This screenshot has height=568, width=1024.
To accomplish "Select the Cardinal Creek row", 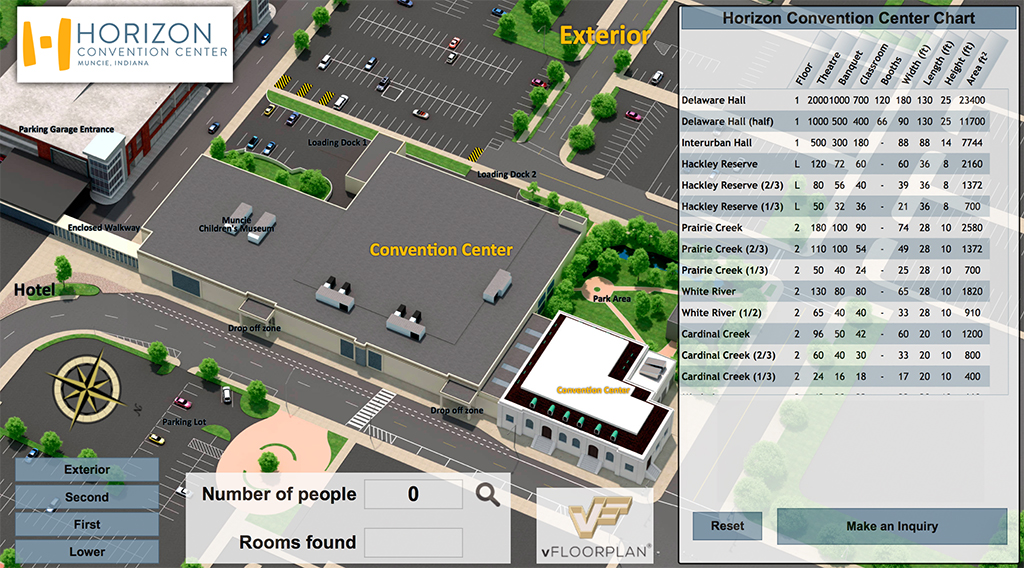I will coord(835,334).
